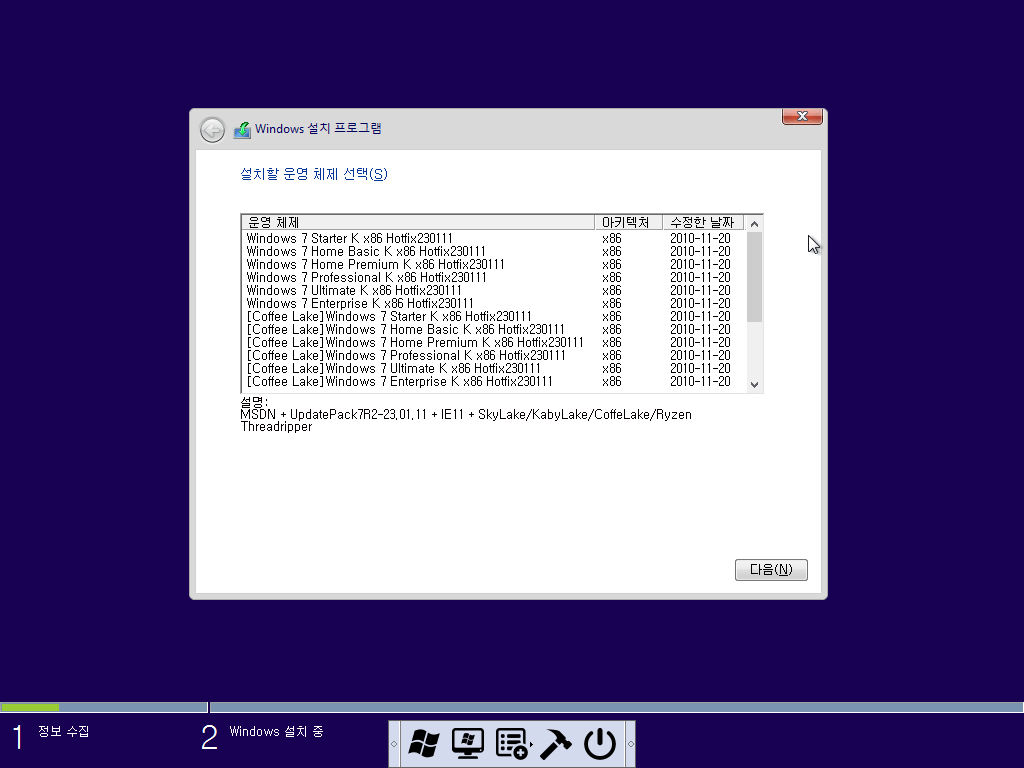1024x768 pixels.
Task: Click the Windows 설치 중 step label
Action: tap(276, 731)
